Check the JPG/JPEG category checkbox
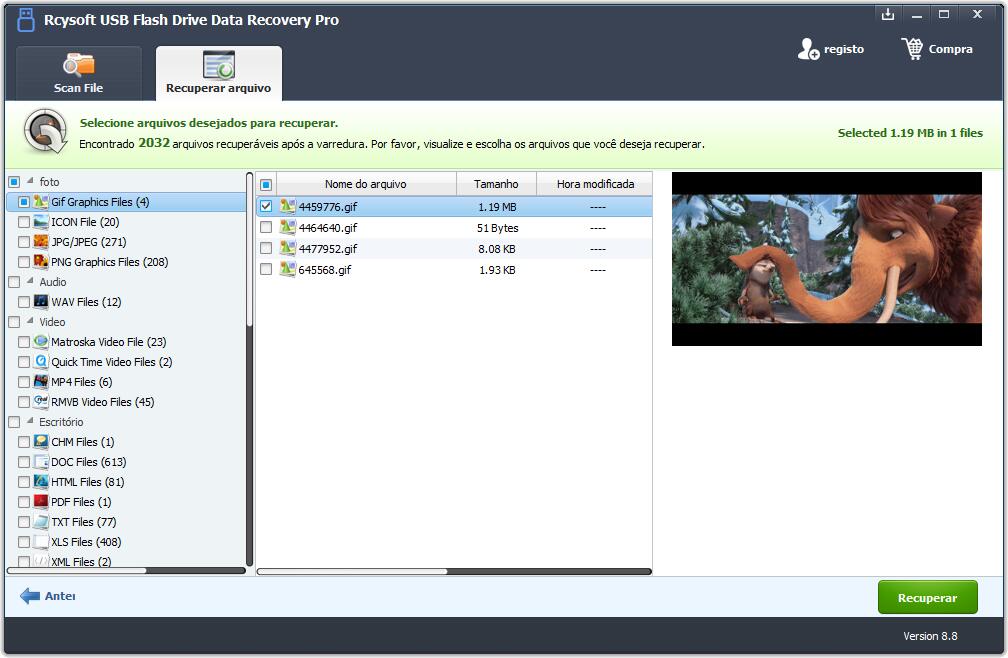The width and height of the screenshot is (1008, 658). [x=24, y=242]
